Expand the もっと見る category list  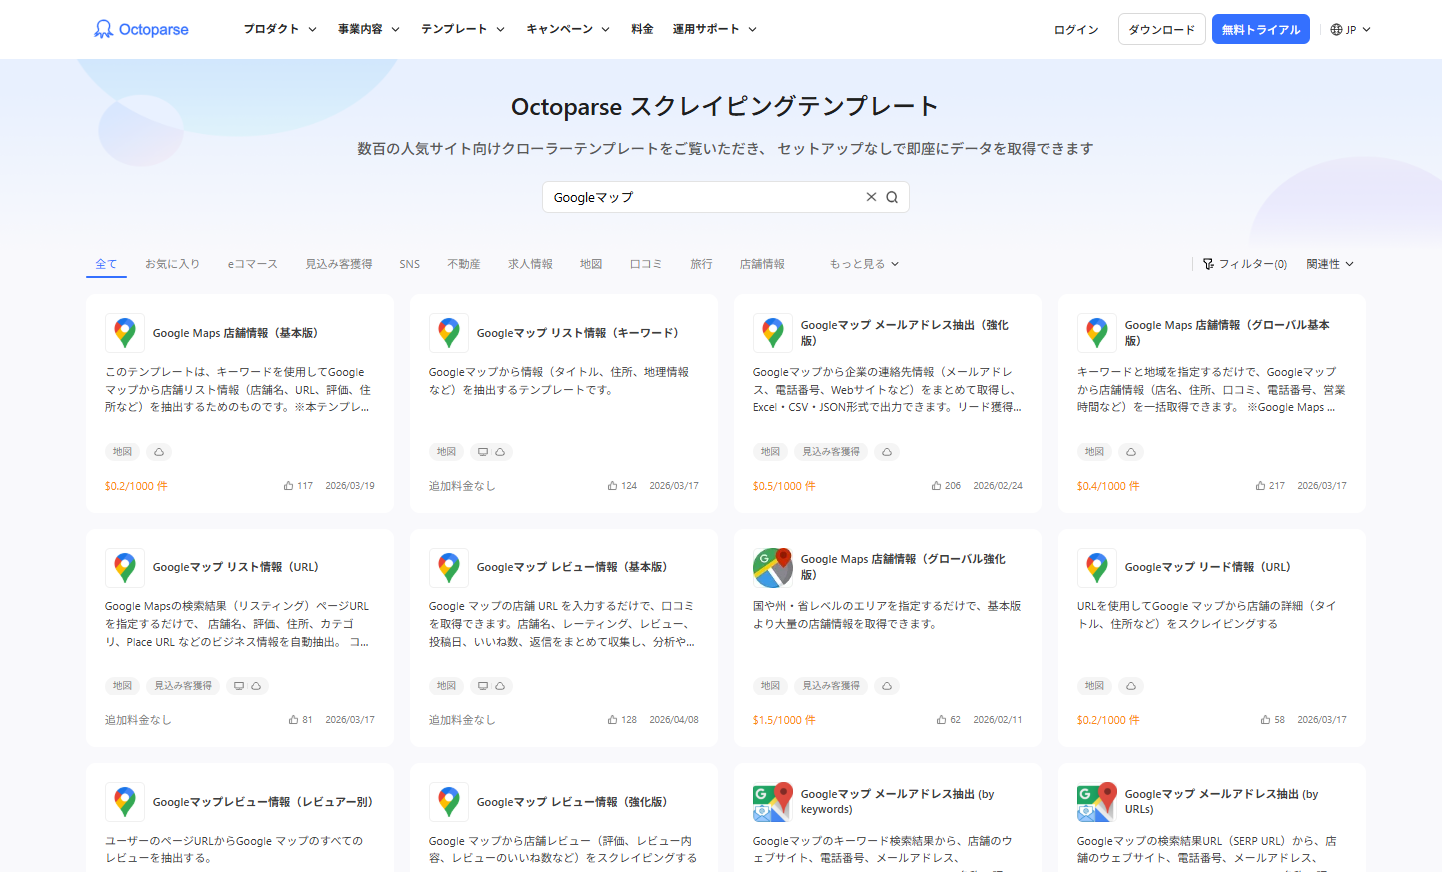[864, 264]
